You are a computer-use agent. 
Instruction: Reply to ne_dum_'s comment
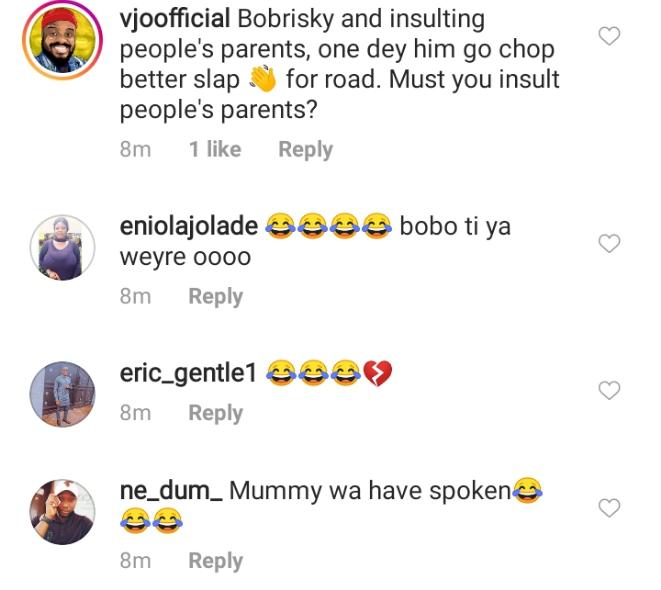(216, 561)
